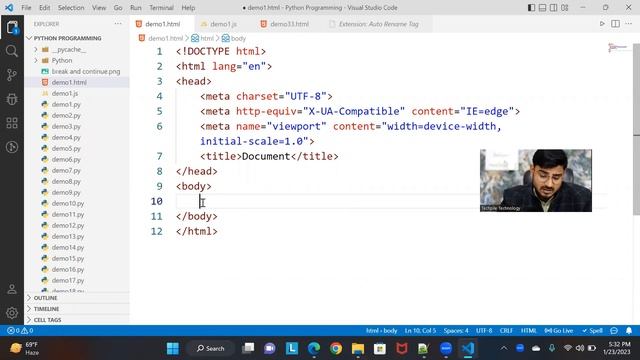640x360 pixels.
Task: Open the Search view in activity bar
Action: point(12,51)
